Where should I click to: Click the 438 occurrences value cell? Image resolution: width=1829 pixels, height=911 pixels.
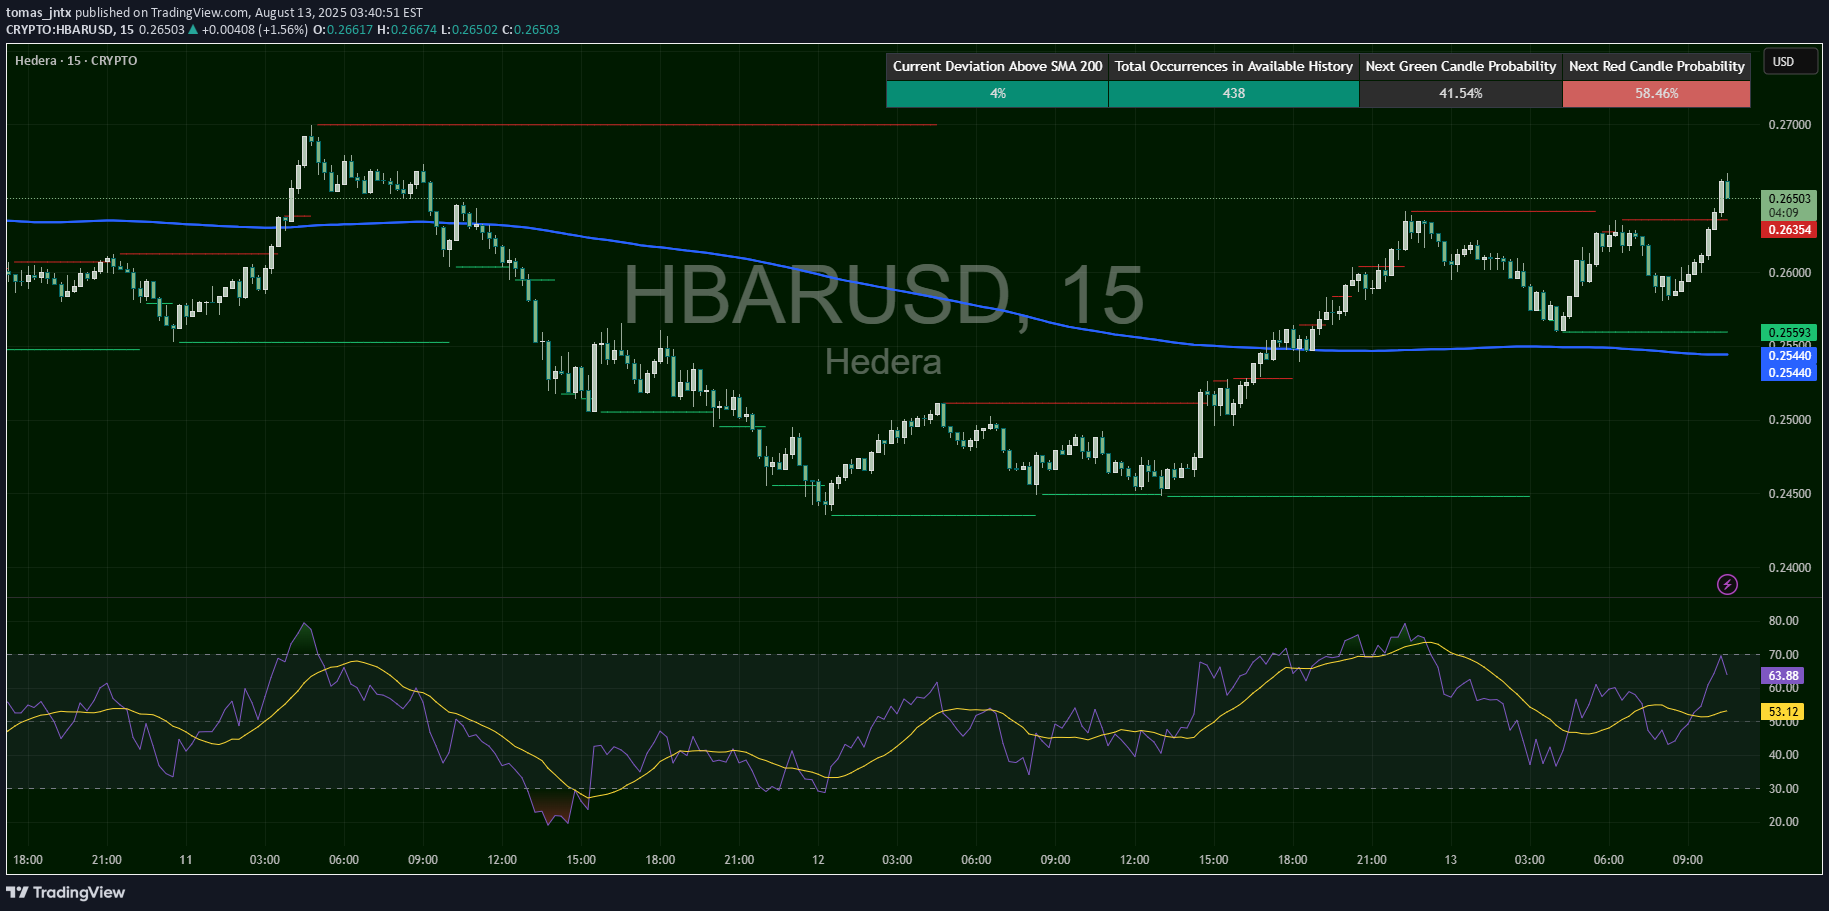1233,93
